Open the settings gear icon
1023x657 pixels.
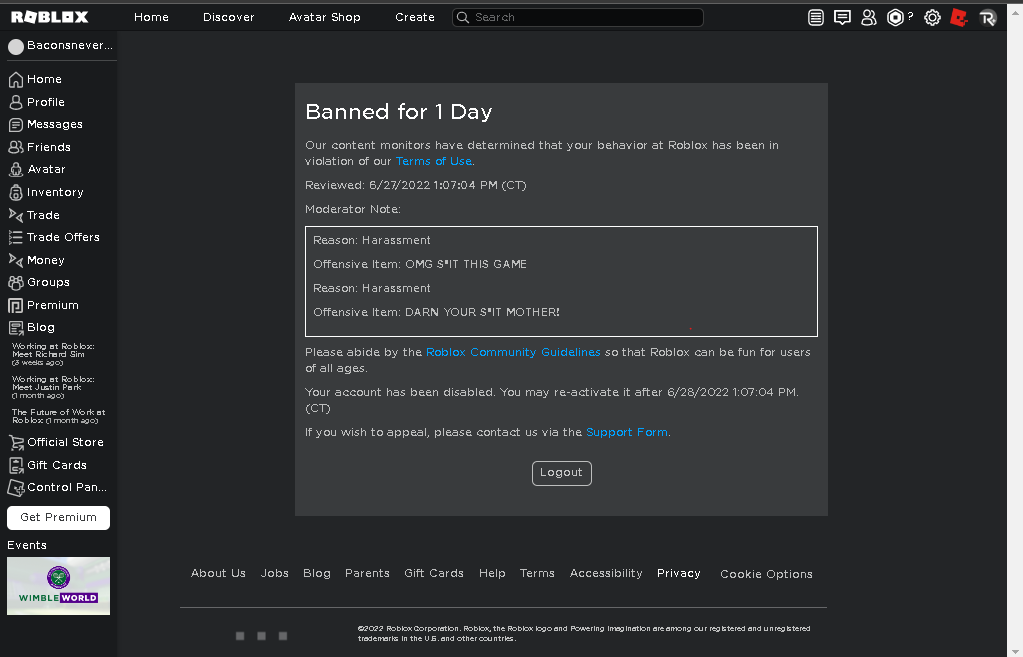(932, 18)
